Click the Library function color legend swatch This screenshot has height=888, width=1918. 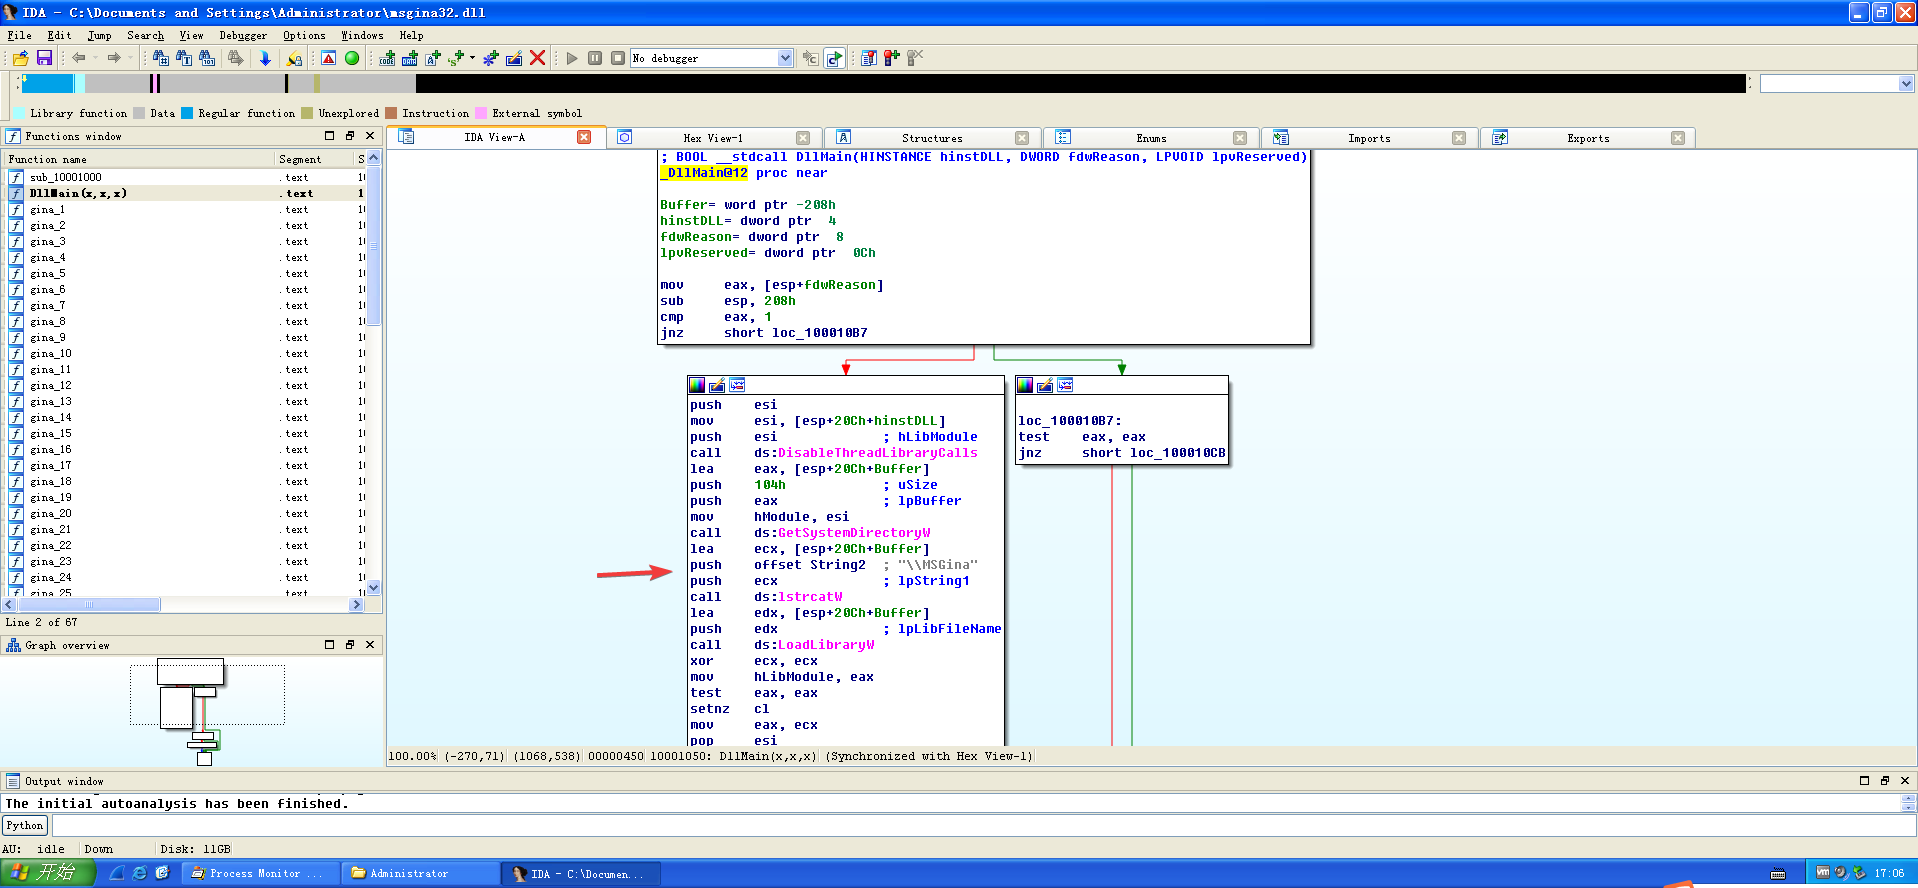(x=19, y=113)
